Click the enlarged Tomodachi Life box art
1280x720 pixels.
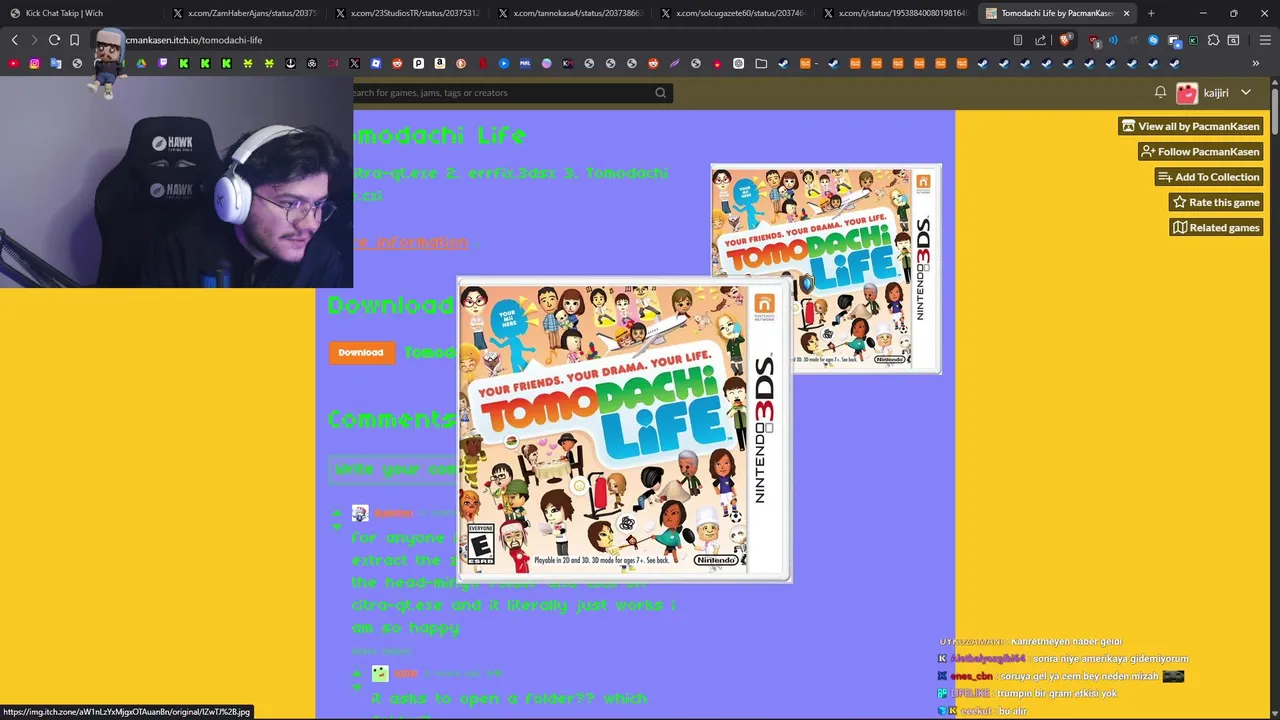tap(624, 430)
